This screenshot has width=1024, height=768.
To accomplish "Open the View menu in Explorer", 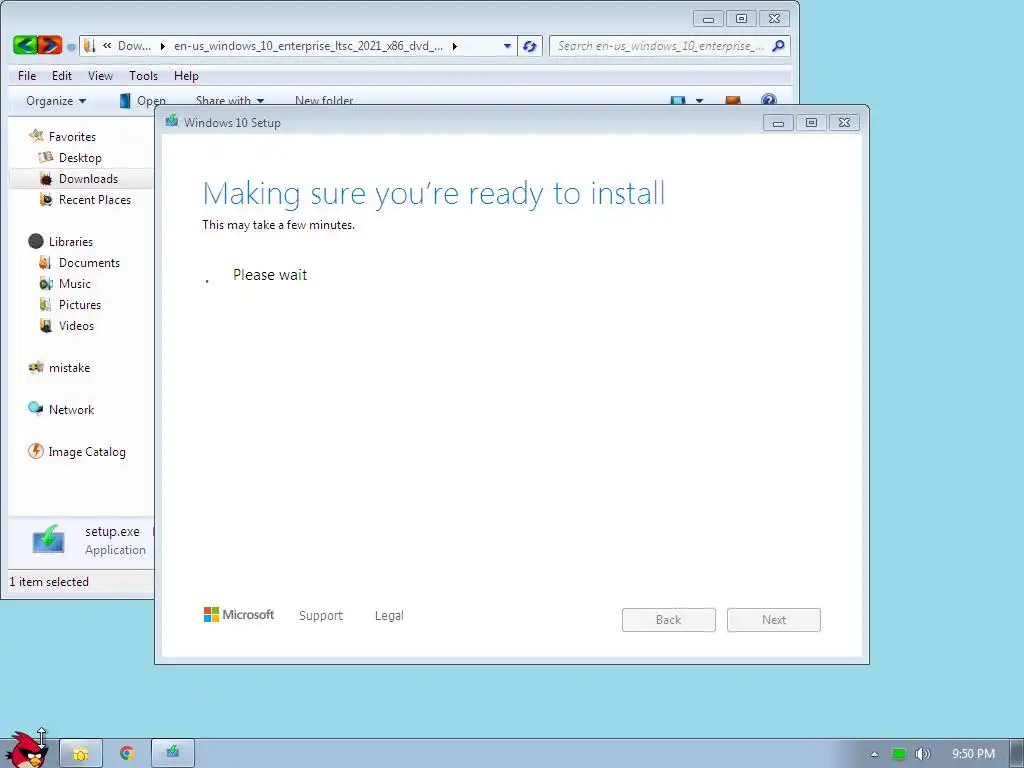I will coord(101,76).
